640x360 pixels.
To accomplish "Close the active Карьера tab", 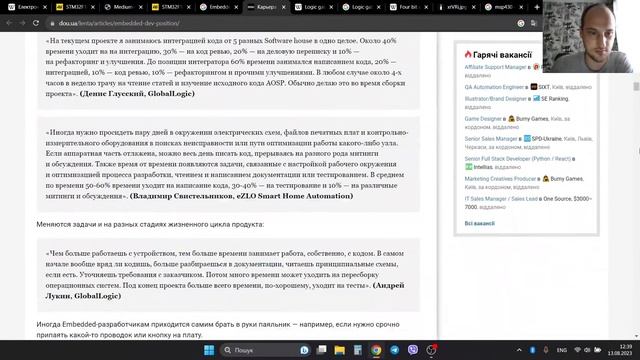I will [x=284, y=7].
